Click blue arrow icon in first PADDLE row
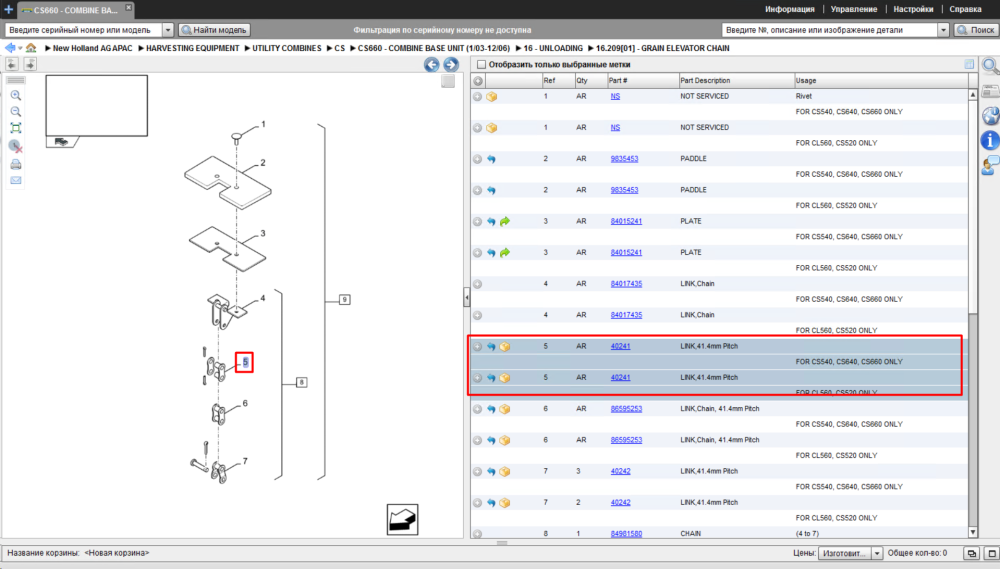 pyautogui.click(x=491, y=159)
